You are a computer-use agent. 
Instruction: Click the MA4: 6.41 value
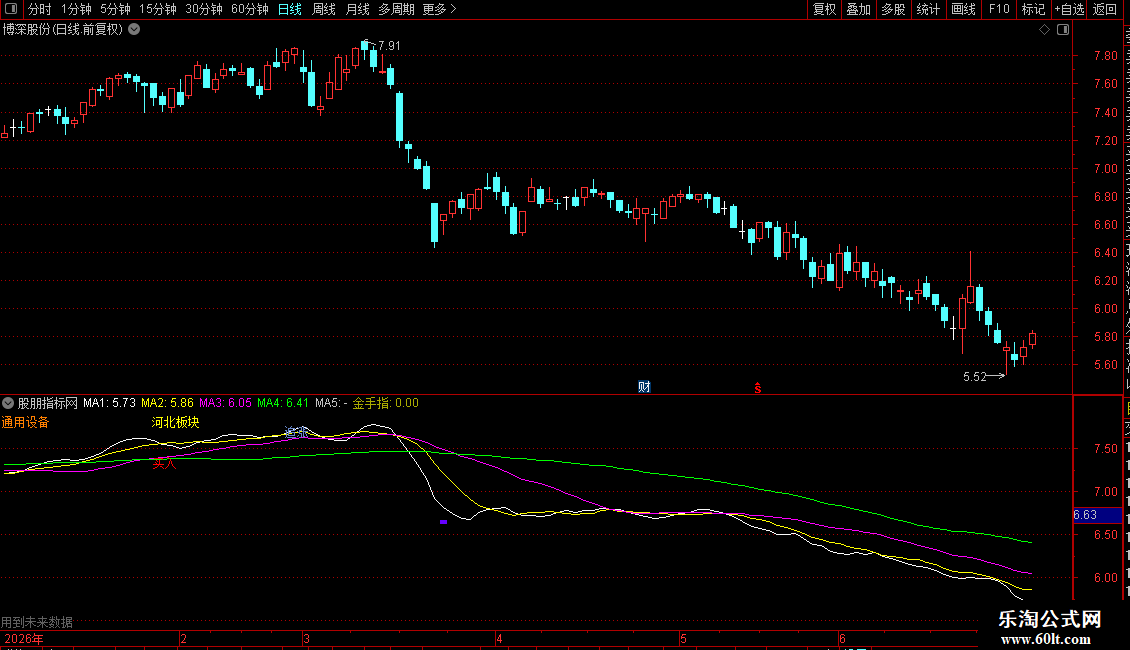(283, 403)
